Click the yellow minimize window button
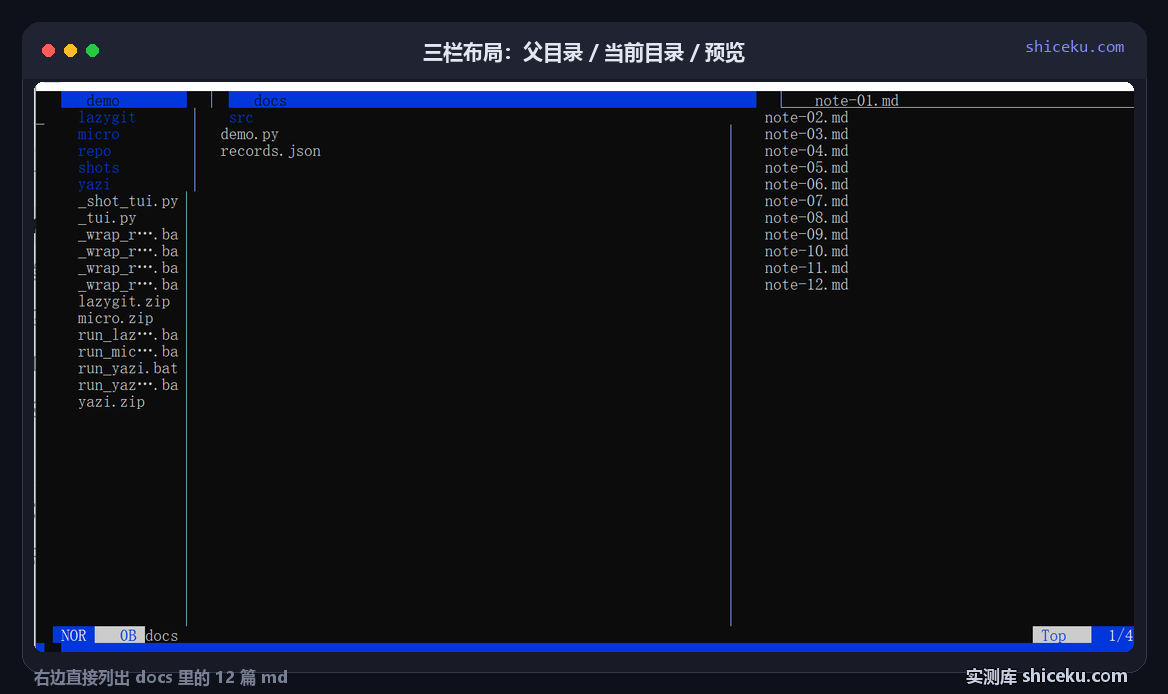Viewport: 1168px width, 694px height. point(70,51)
